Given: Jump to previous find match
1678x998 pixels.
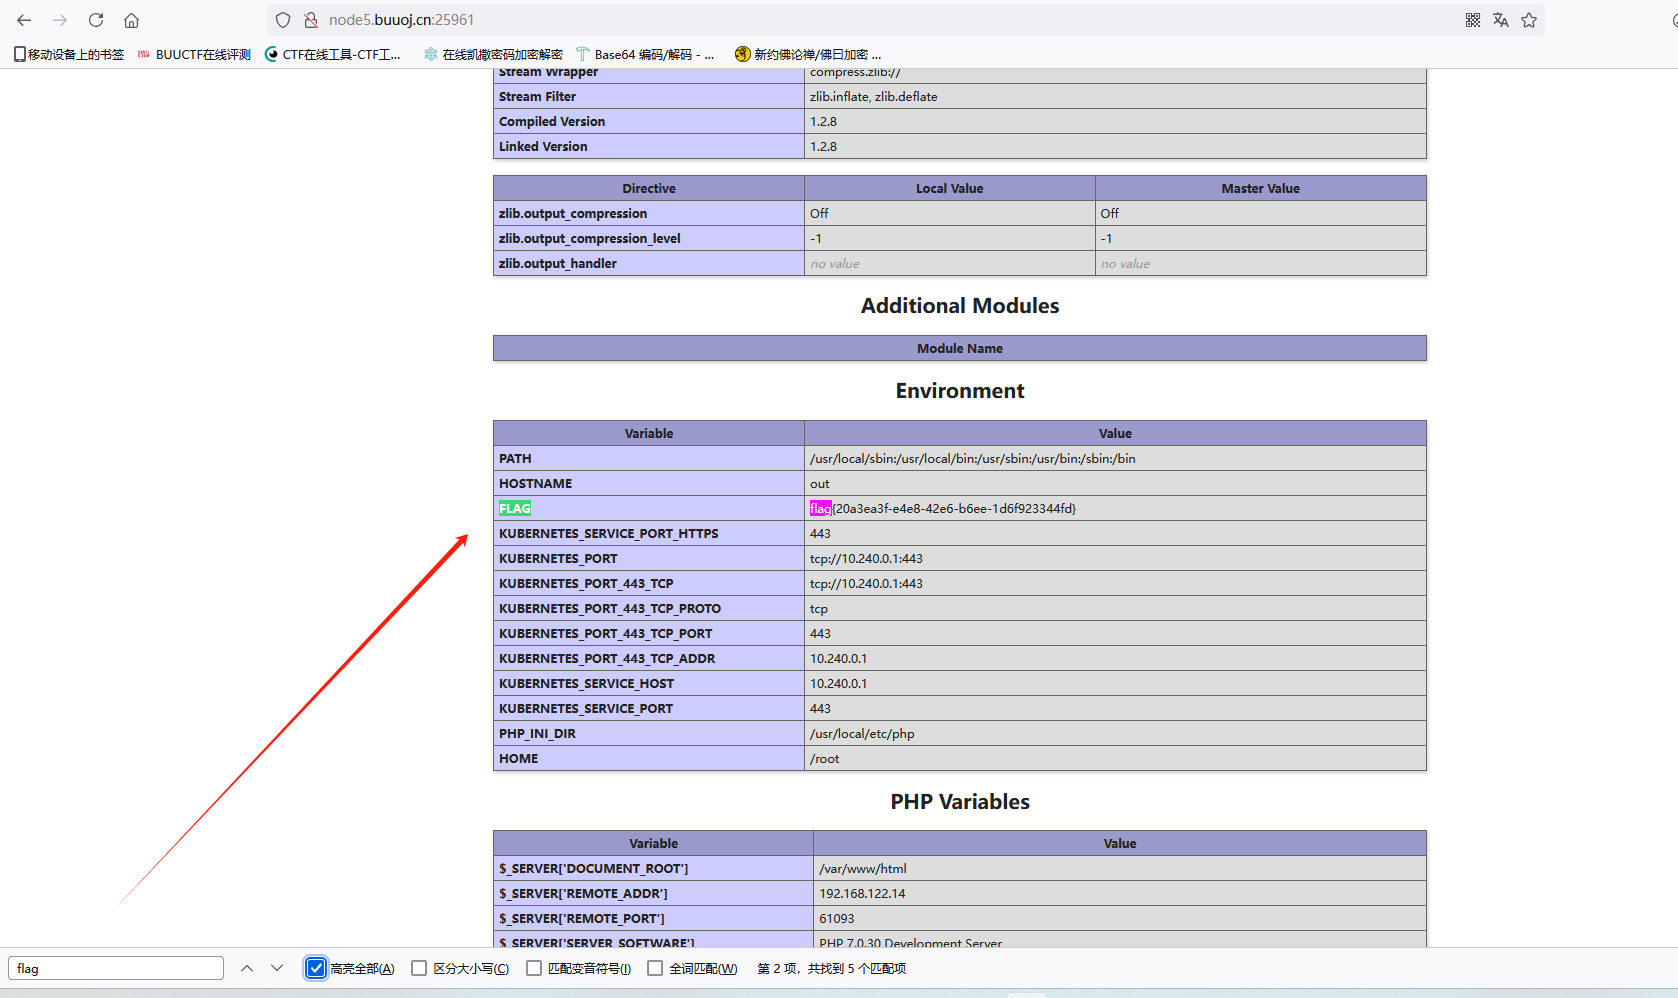Looking at the screenshot, I should pyautogui.click(x=247, y=968).
